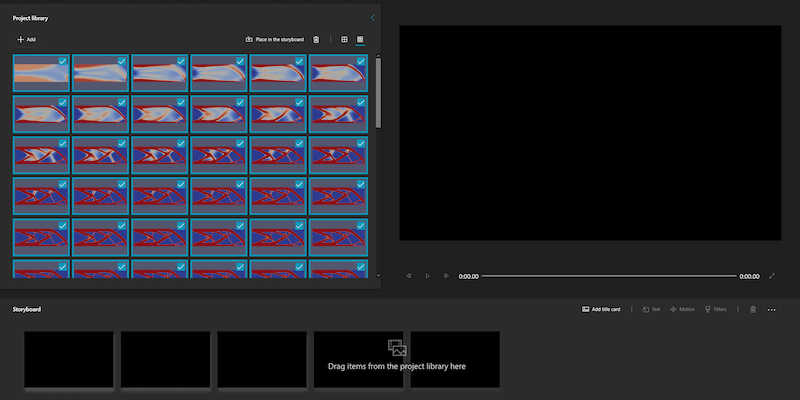Expand preview to full screen
This screenshot has height=400, width=800.
(772, 276)
